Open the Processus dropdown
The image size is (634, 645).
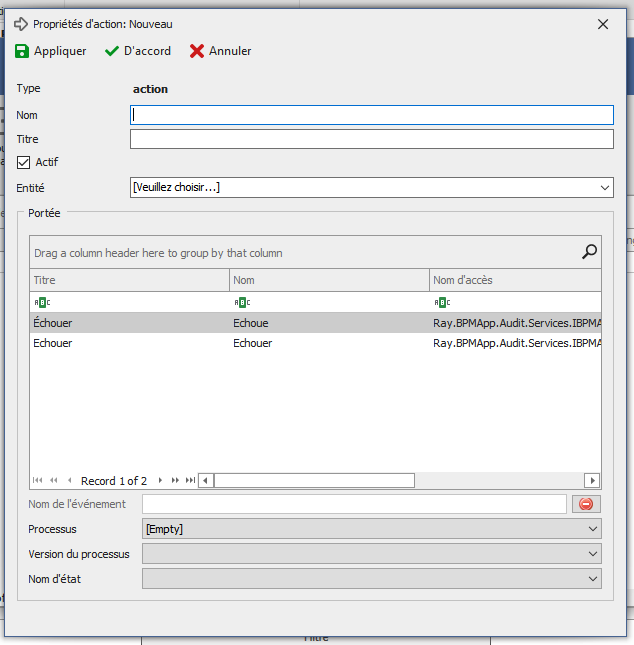(372, 529)
